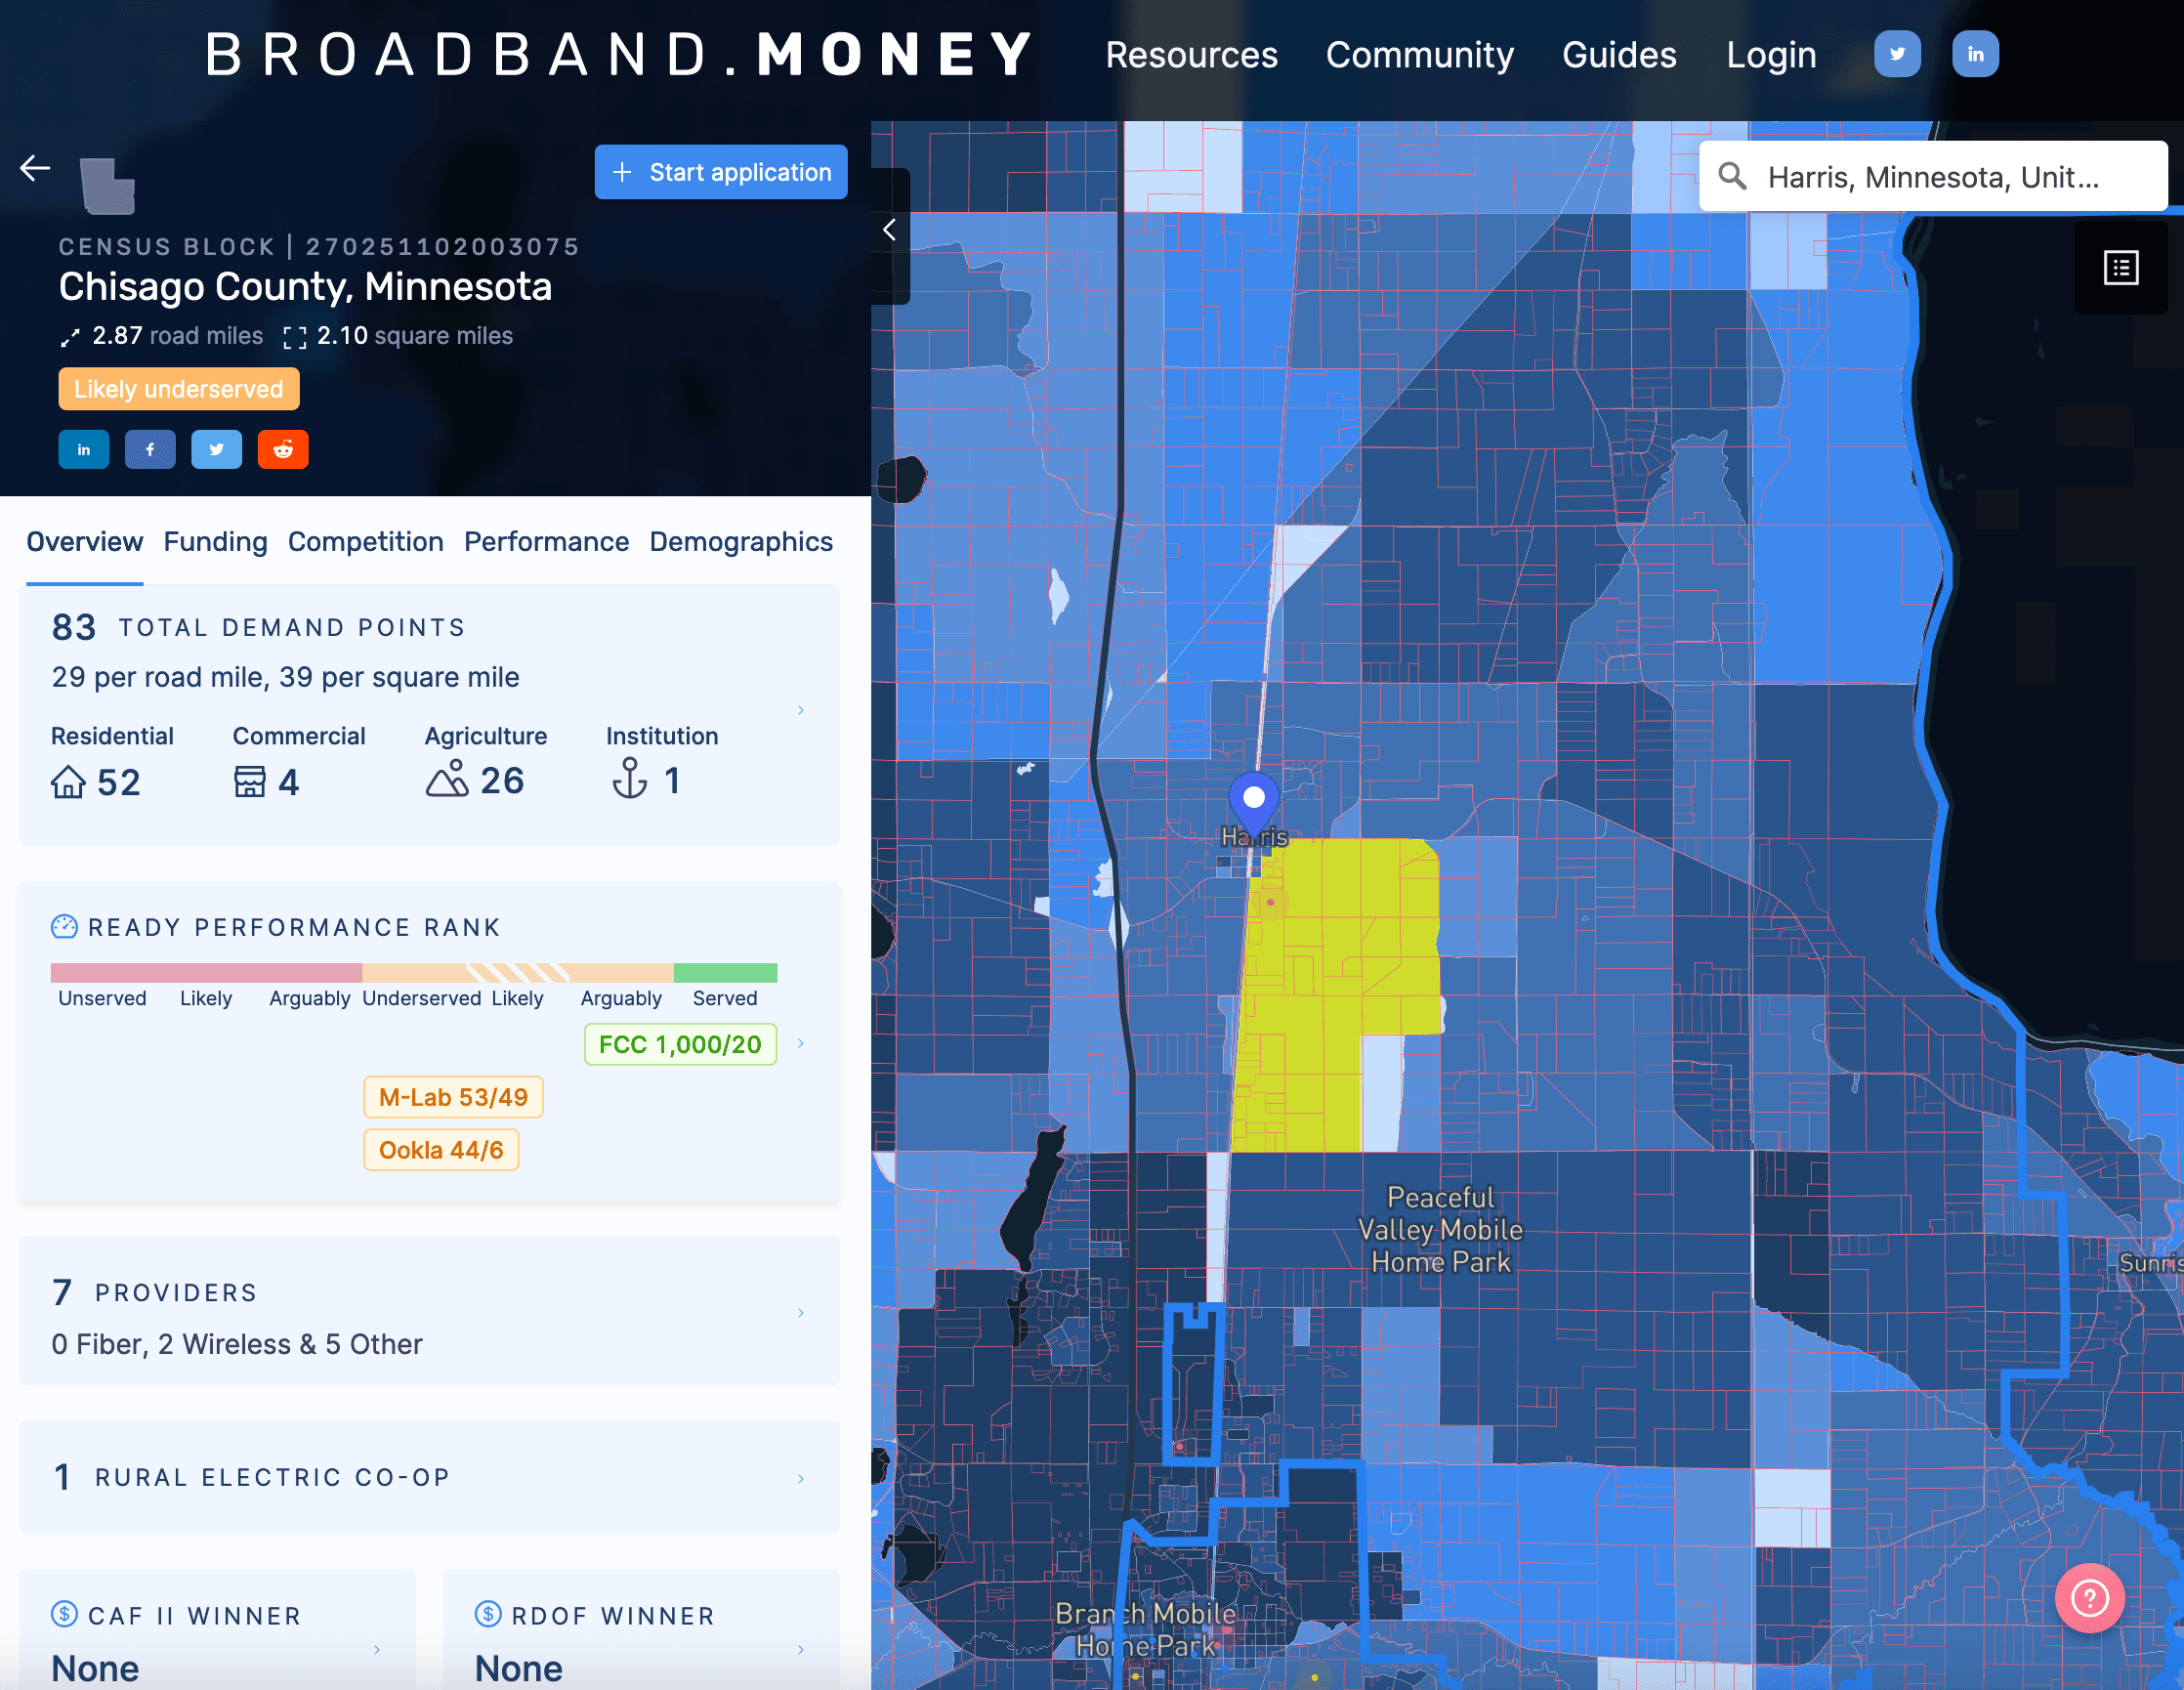Collapse the side panel with chevron
This screenshot has height=1690, width=2184.
(889, 231)
